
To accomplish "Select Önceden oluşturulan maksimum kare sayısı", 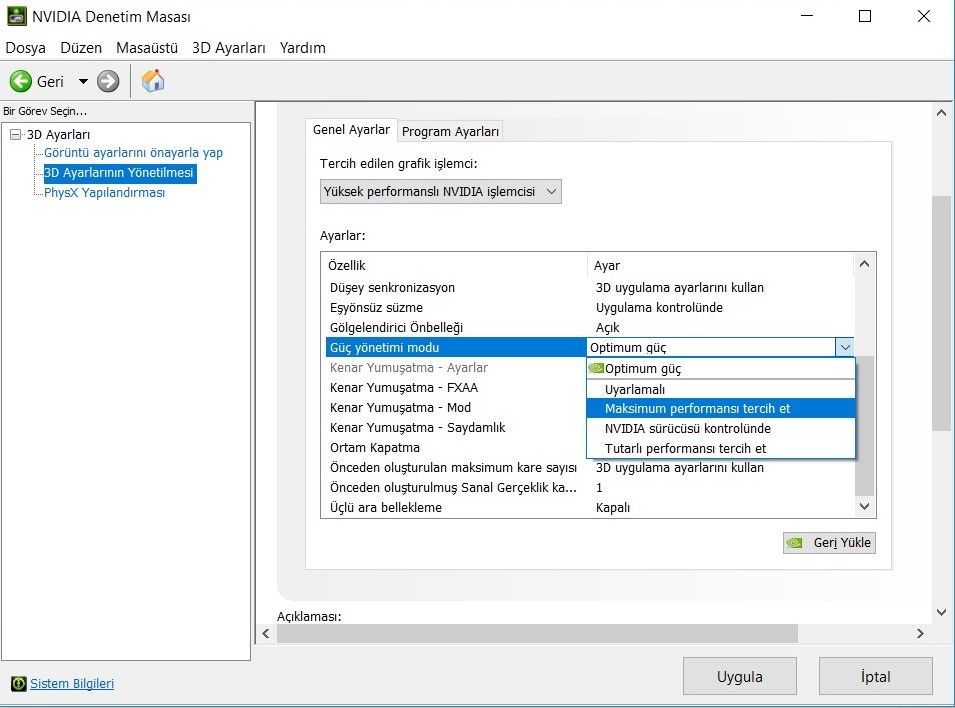I will [x=590, y=468].
